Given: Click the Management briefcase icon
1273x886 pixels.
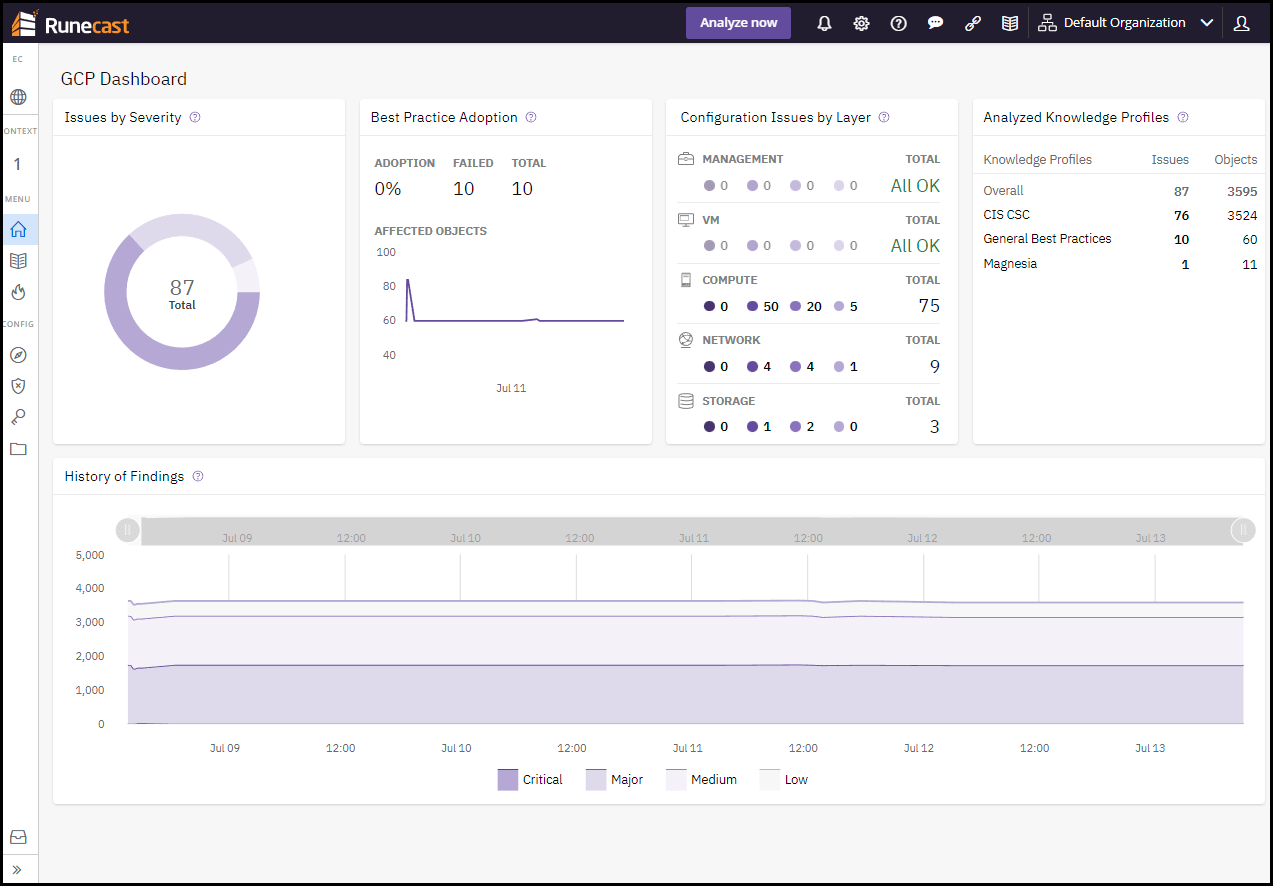Looking at the screenshot, I should coord(686,159).
